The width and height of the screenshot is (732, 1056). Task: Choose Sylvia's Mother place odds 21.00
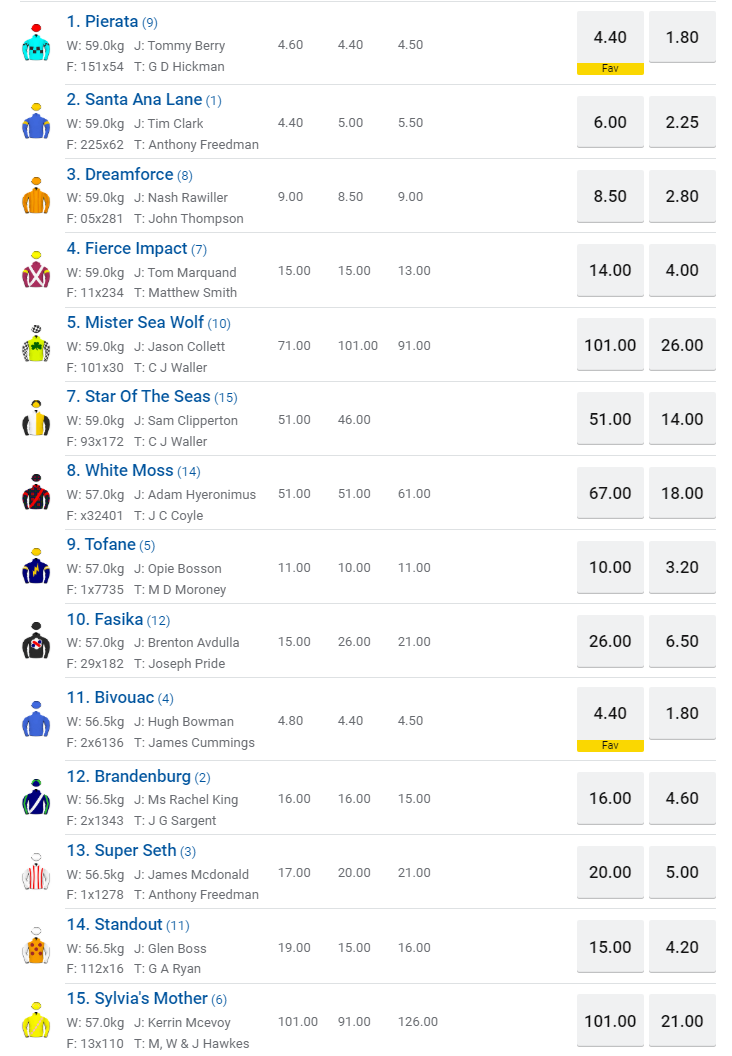tap(682, 1021)
